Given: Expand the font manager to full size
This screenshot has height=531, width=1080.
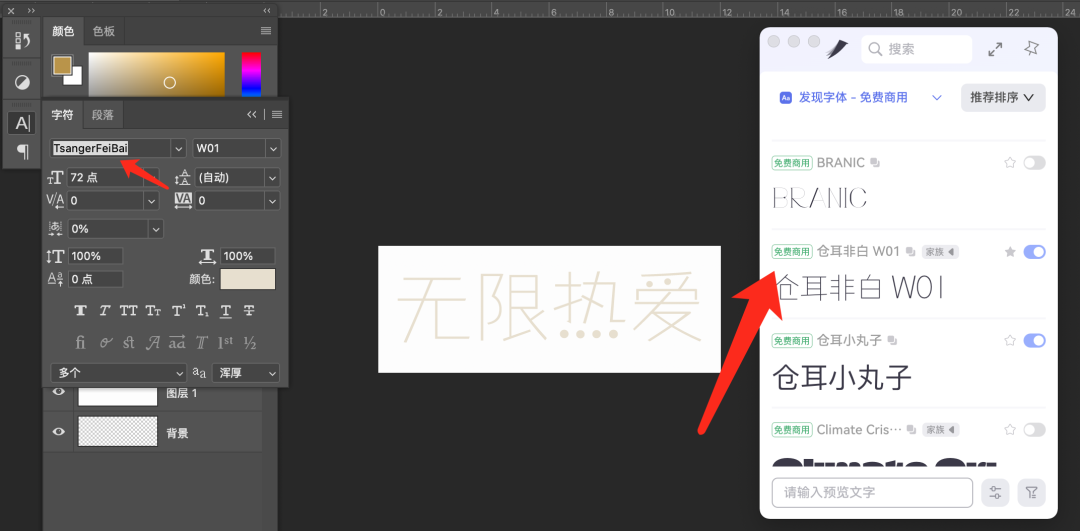Looking at the screenshot, I should pyautogui.click(x=995, y=49).
